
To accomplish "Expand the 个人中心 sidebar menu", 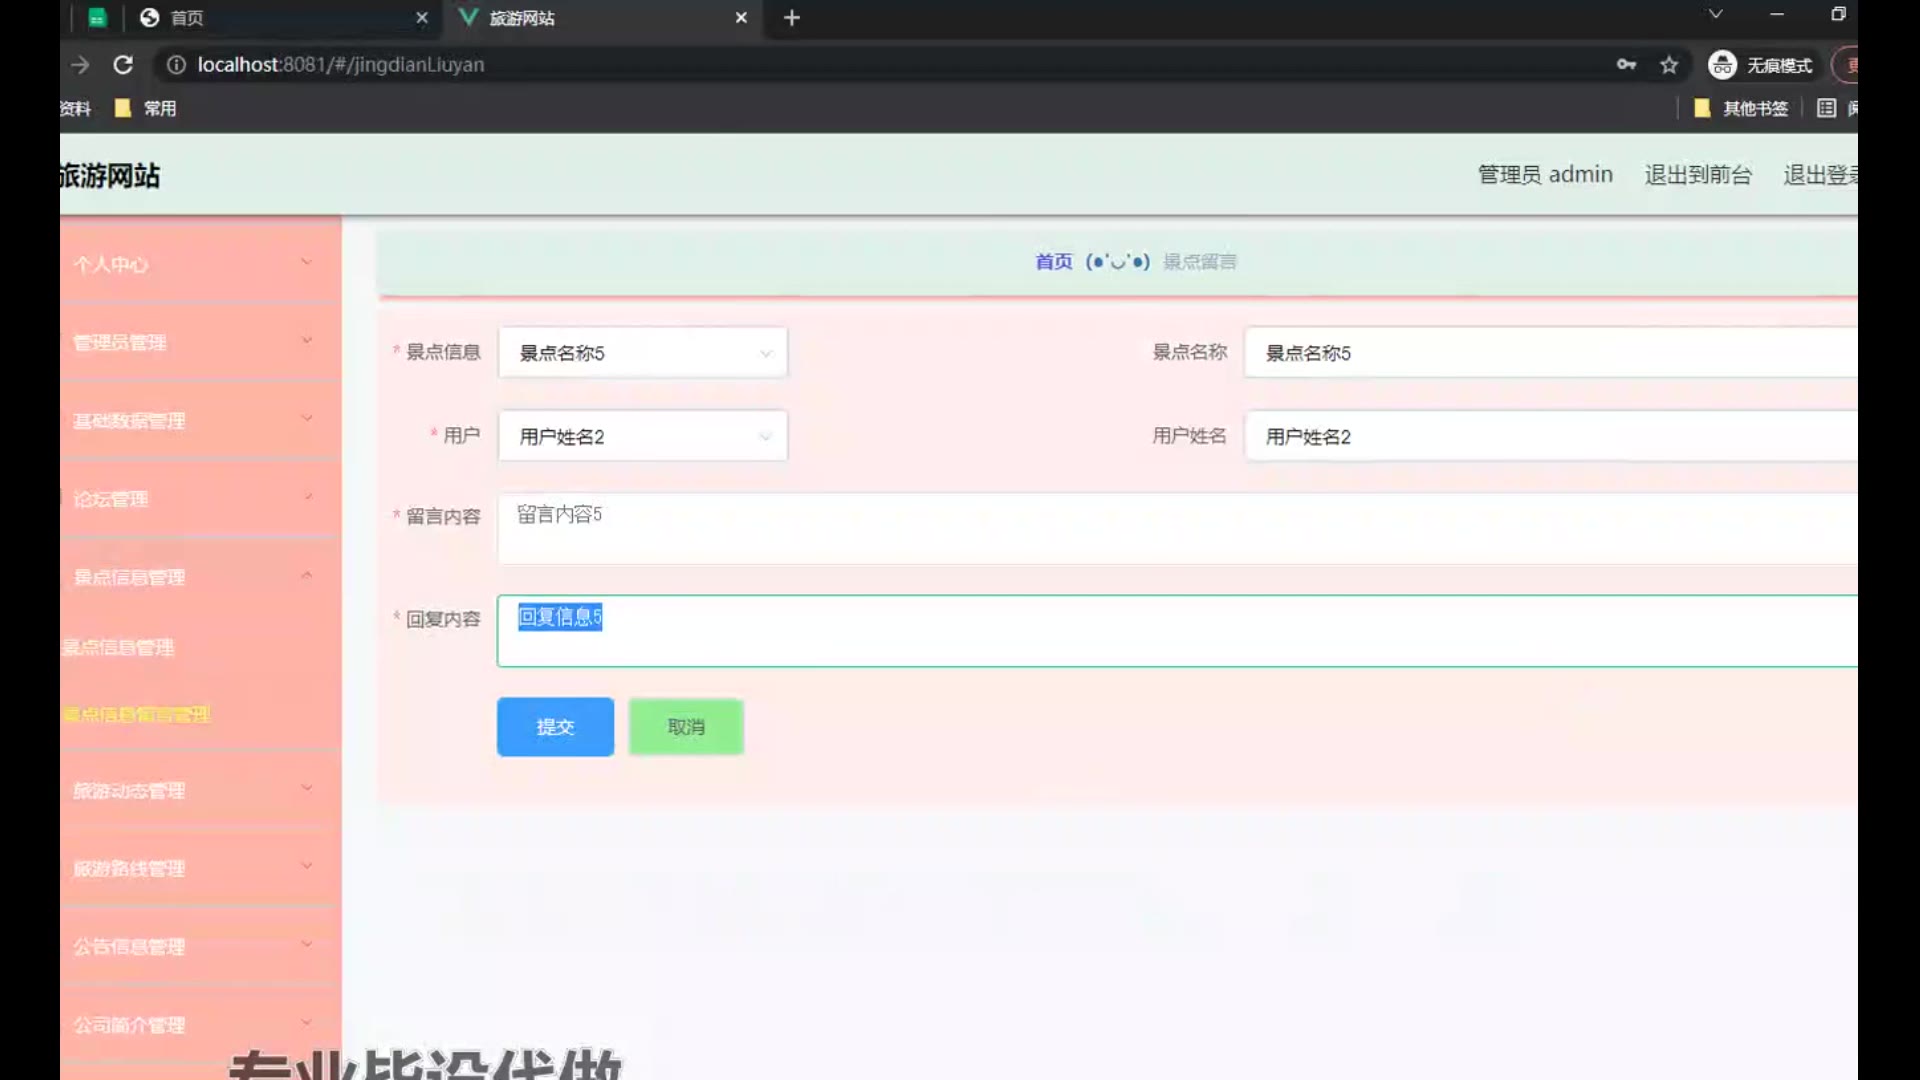I will tap(195, 264).
